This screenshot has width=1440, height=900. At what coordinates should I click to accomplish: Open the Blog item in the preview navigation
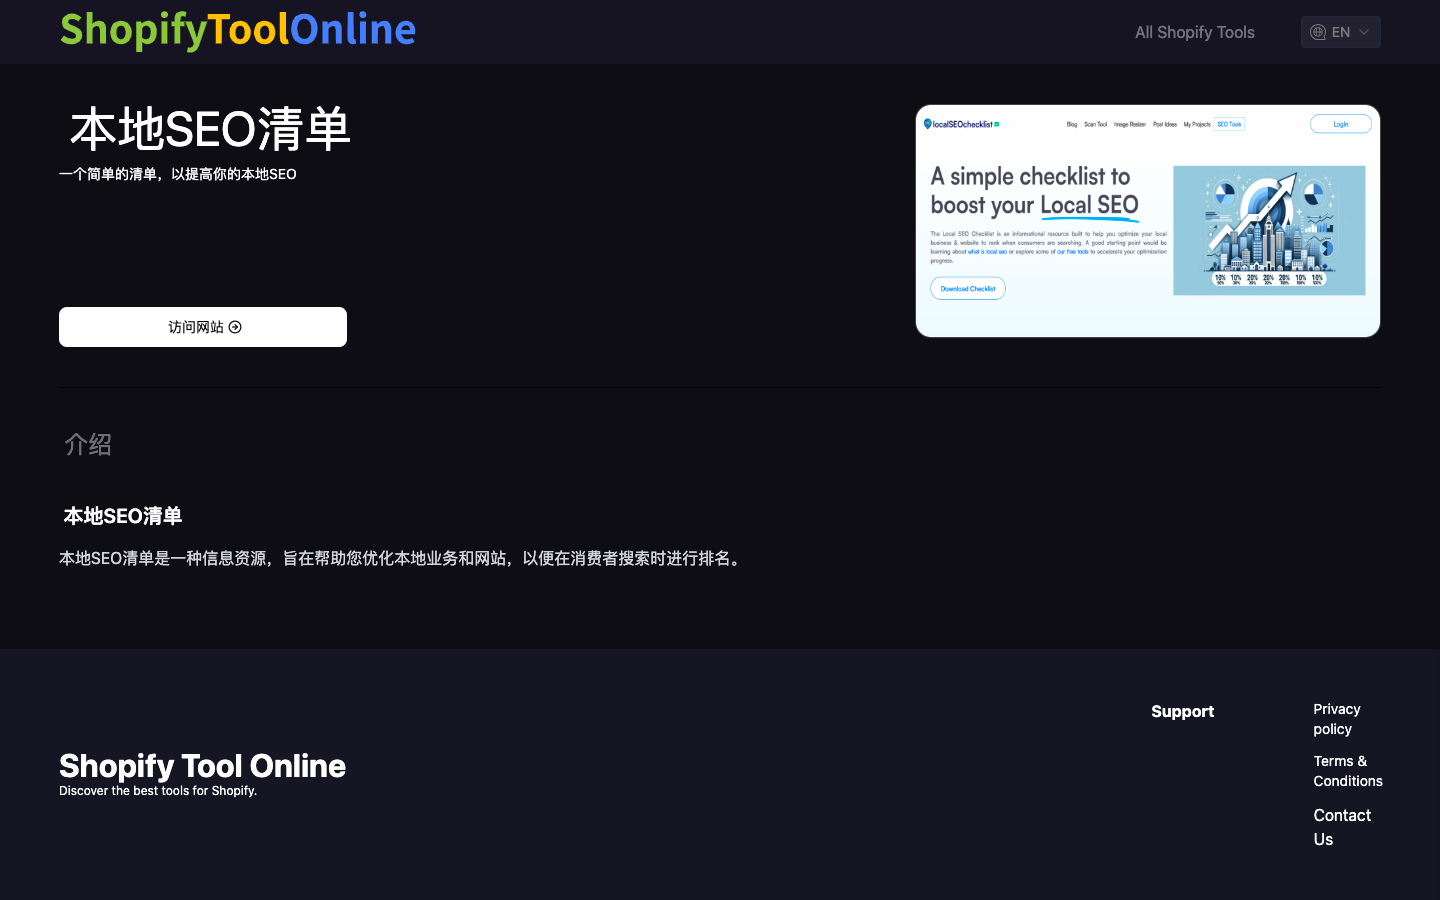click(x=1072, y=124)
